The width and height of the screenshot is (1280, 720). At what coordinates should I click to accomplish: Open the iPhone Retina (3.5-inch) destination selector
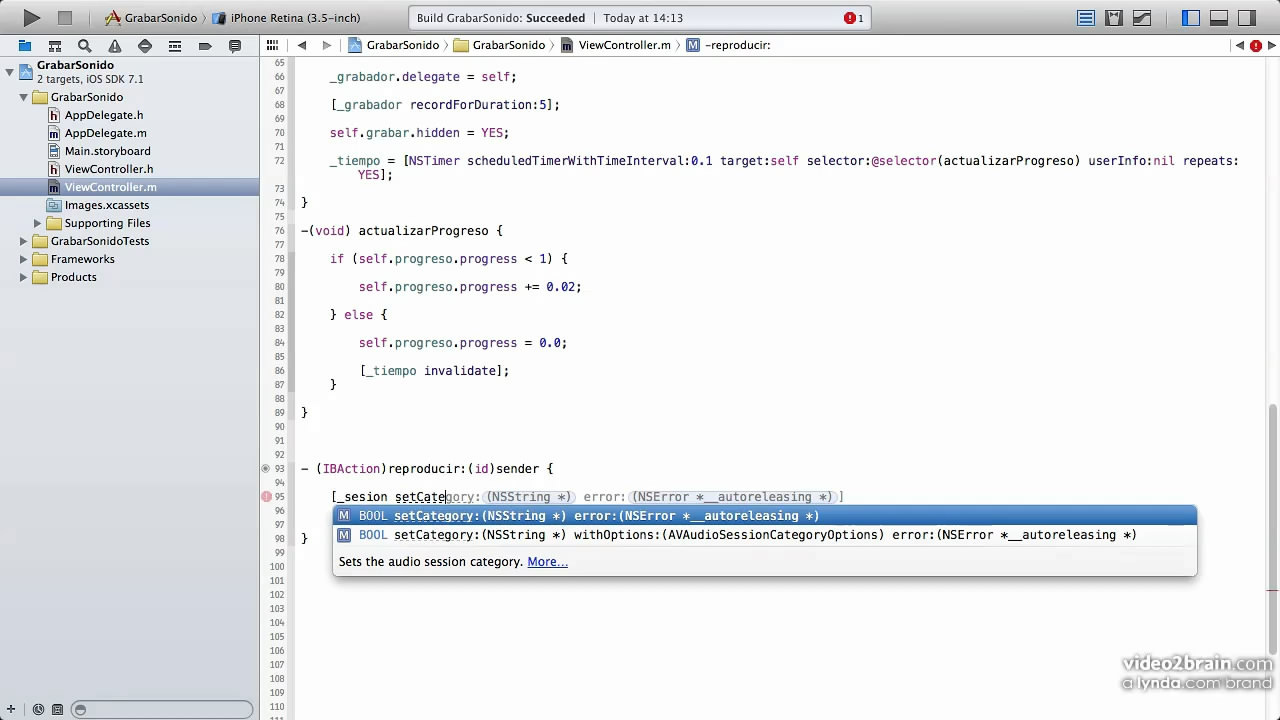click(x=286, y=18)
